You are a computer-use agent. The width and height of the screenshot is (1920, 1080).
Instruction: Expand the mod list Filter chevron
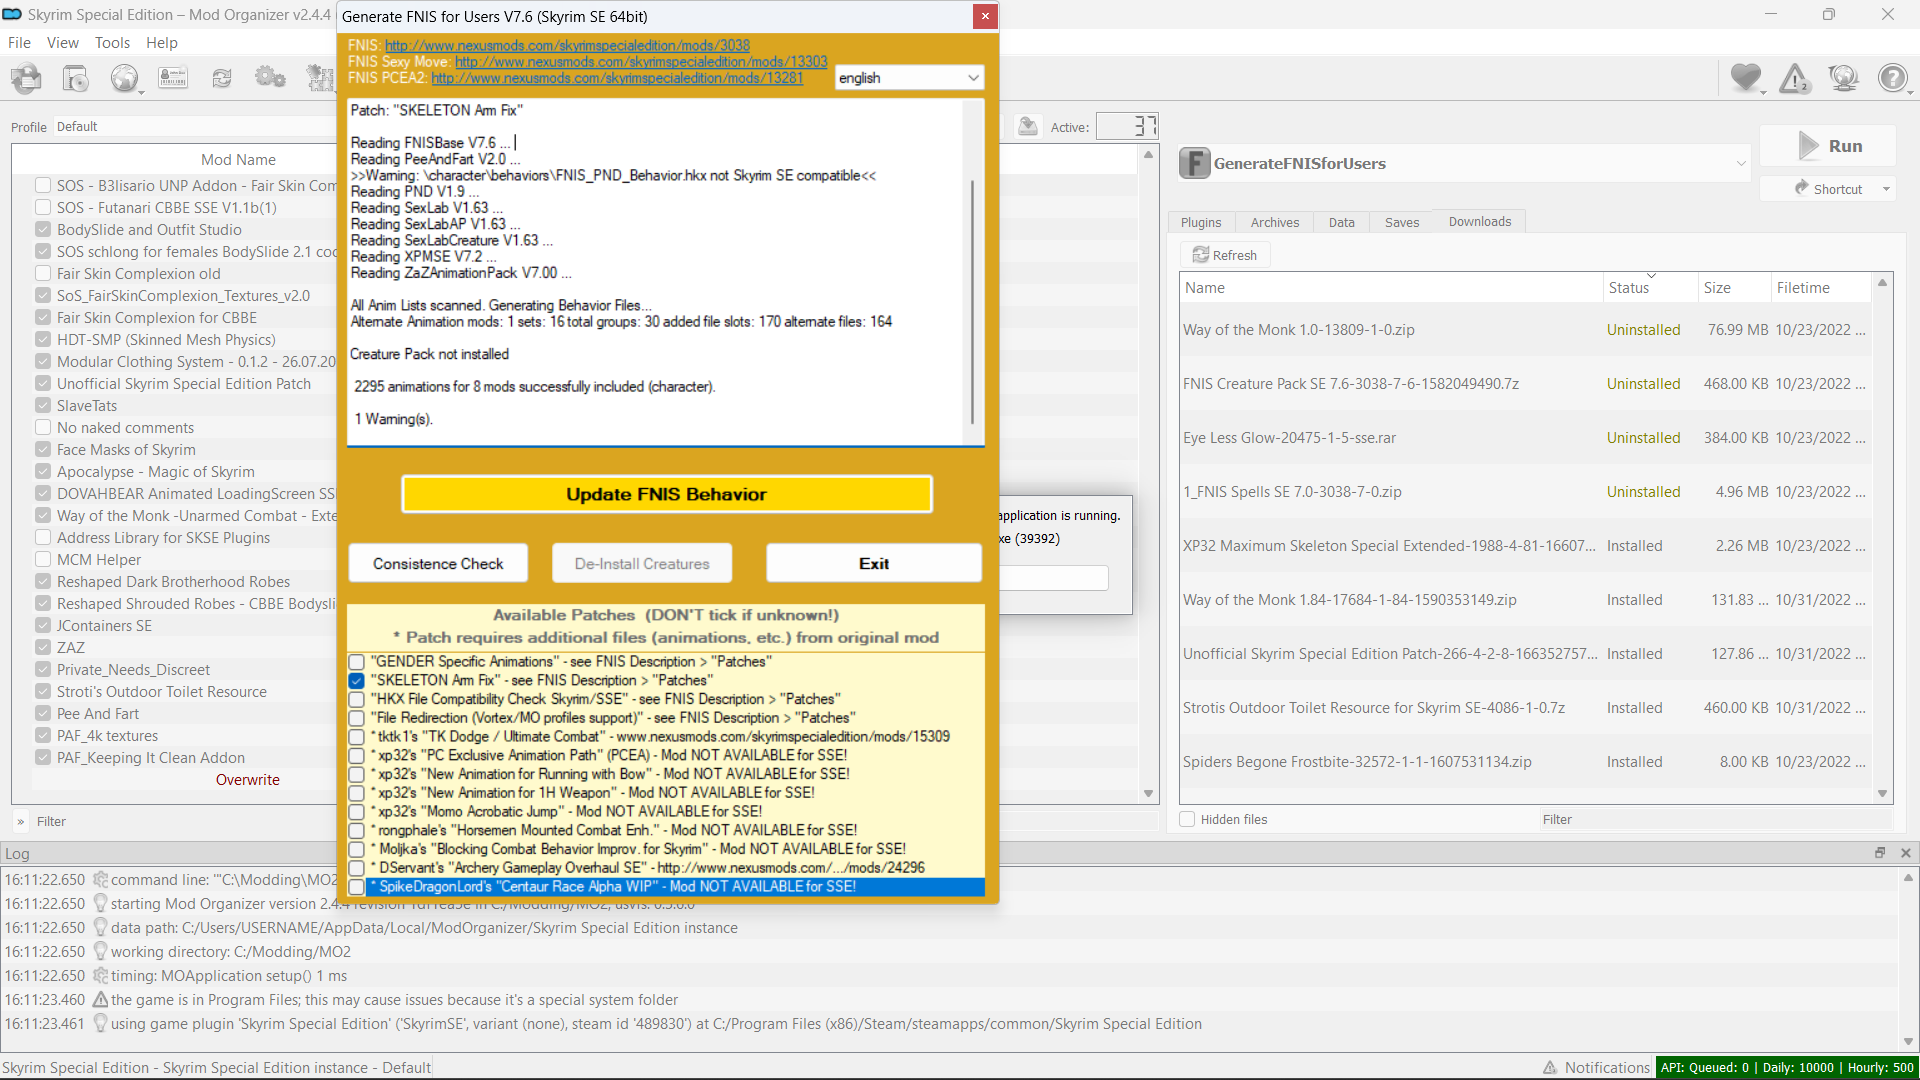pos(20,822)
